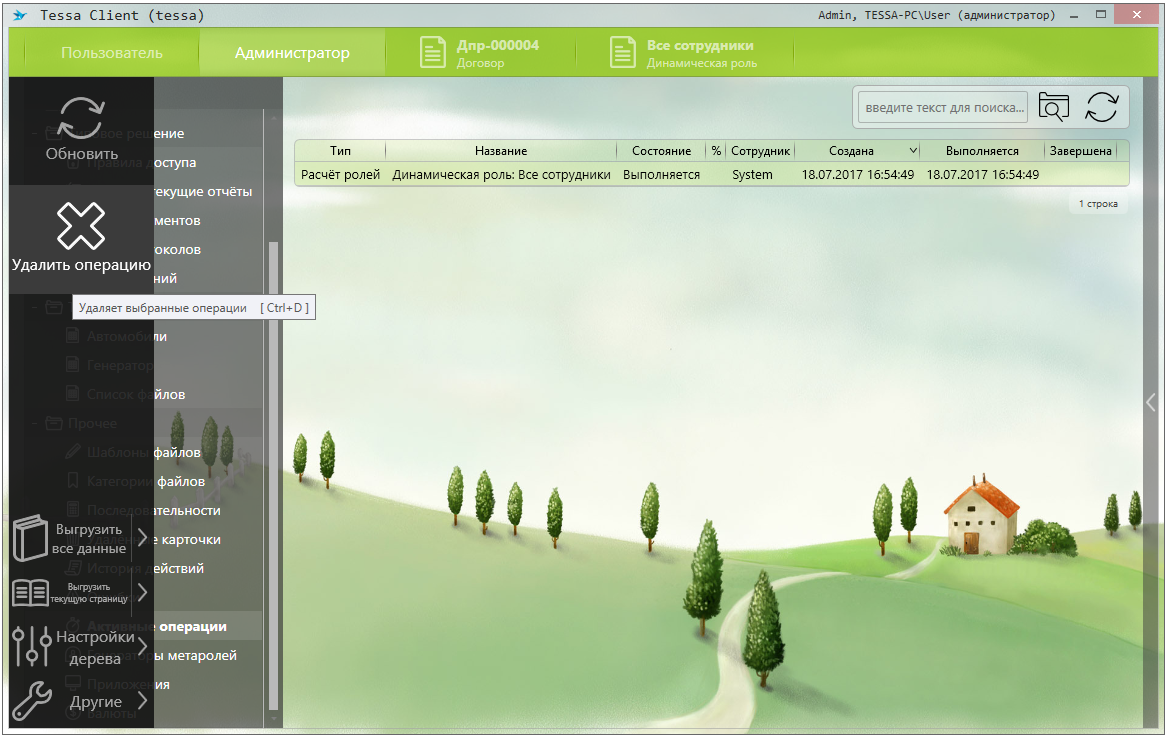Open Настройки дерева via its sliders icon

tap(31, 645)
